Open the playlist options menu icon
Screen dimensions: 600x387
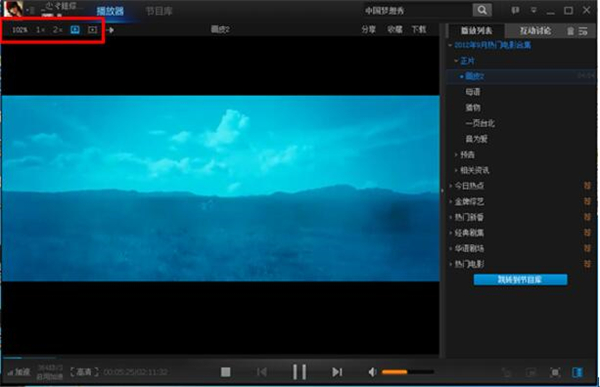point(583,31)
